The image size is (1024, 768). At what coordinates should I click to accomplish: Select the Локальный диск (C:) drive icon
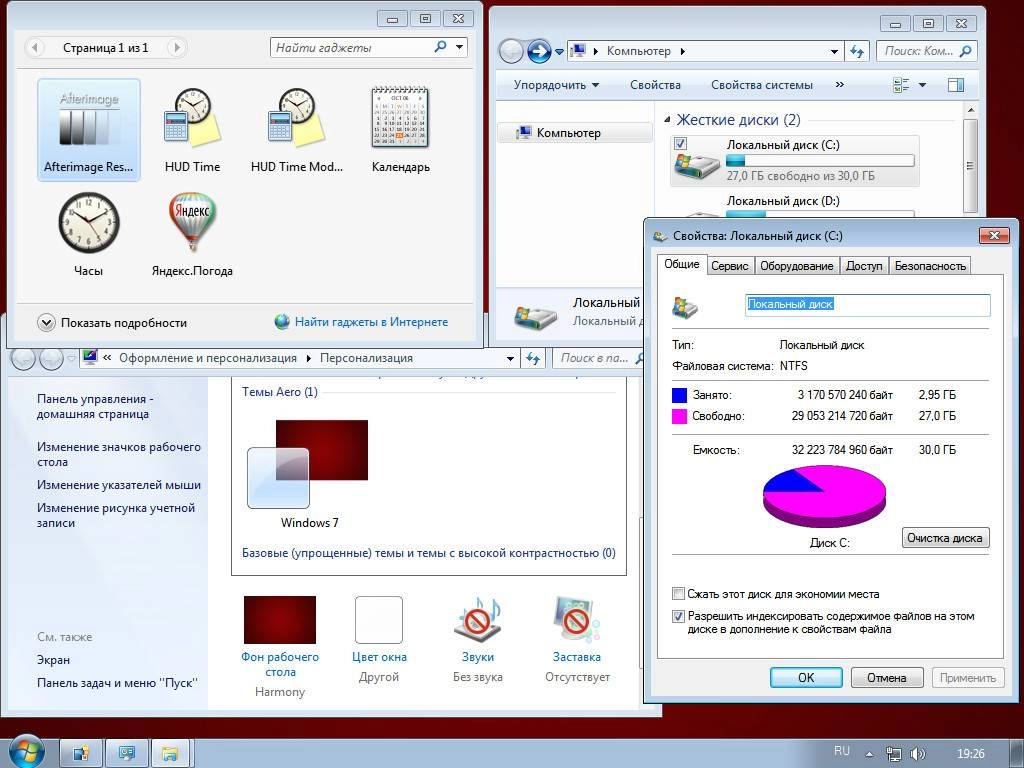696,165
